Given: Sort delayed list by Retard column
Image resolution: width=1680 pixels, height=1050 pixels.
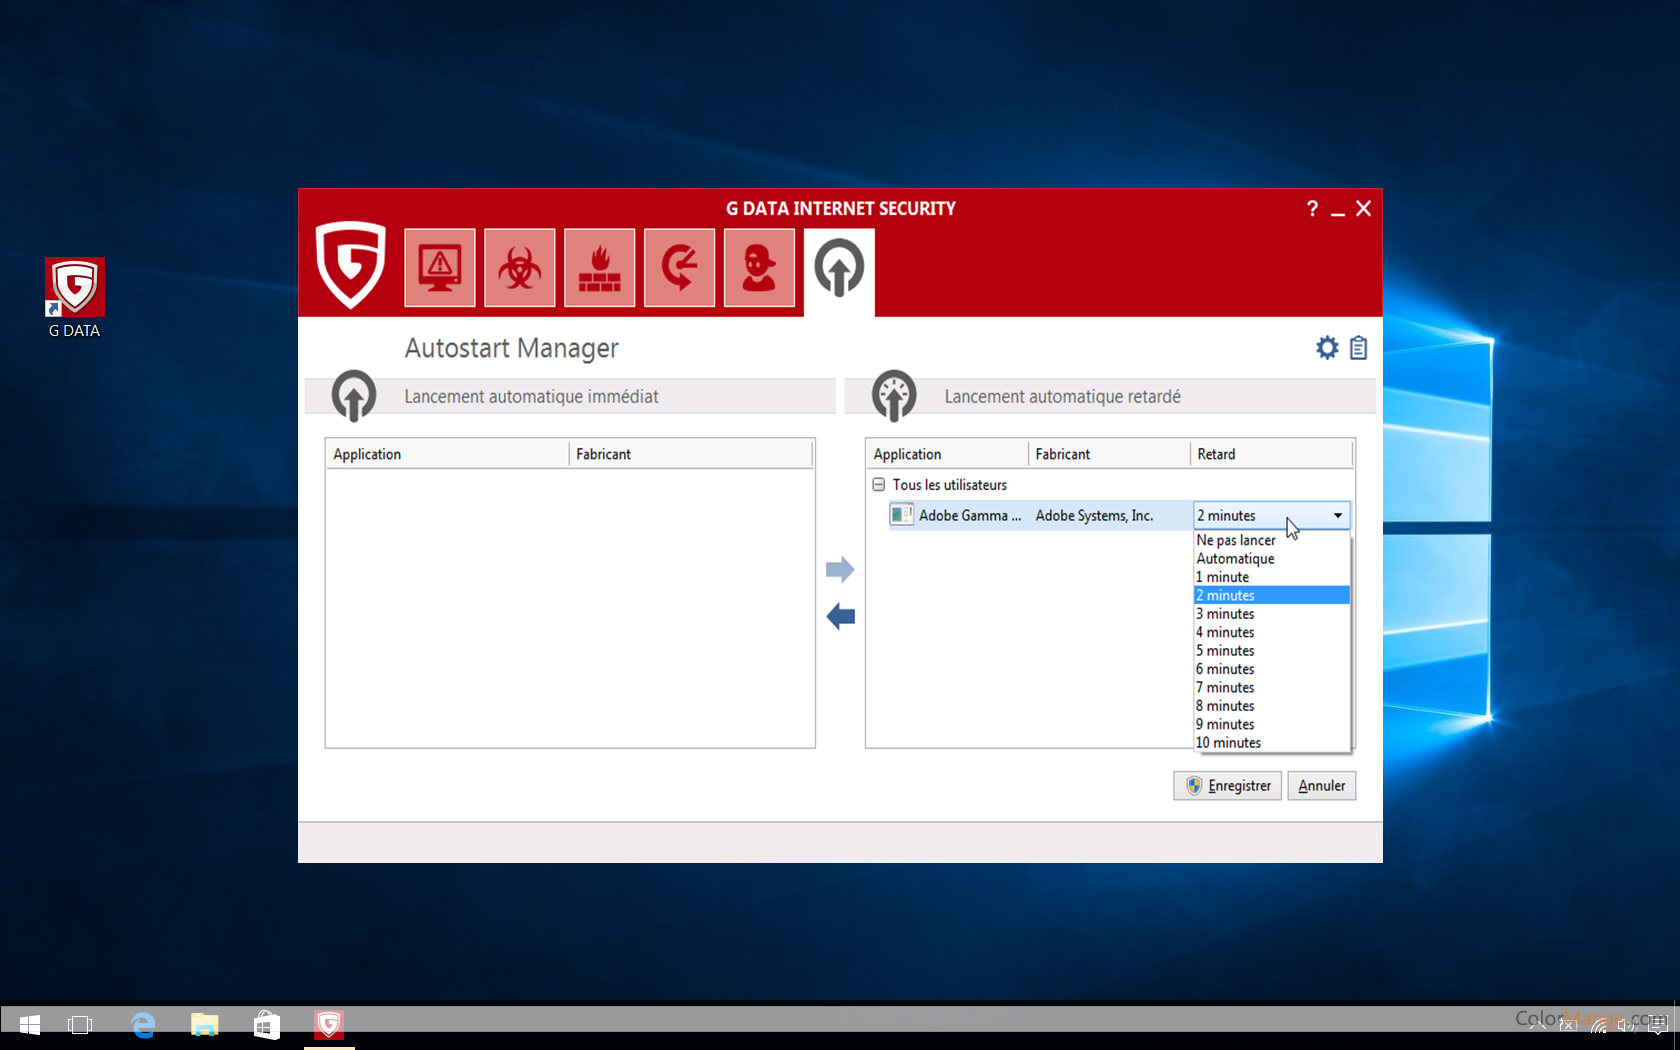Looking at the screenshot, I should (1271, 454).
